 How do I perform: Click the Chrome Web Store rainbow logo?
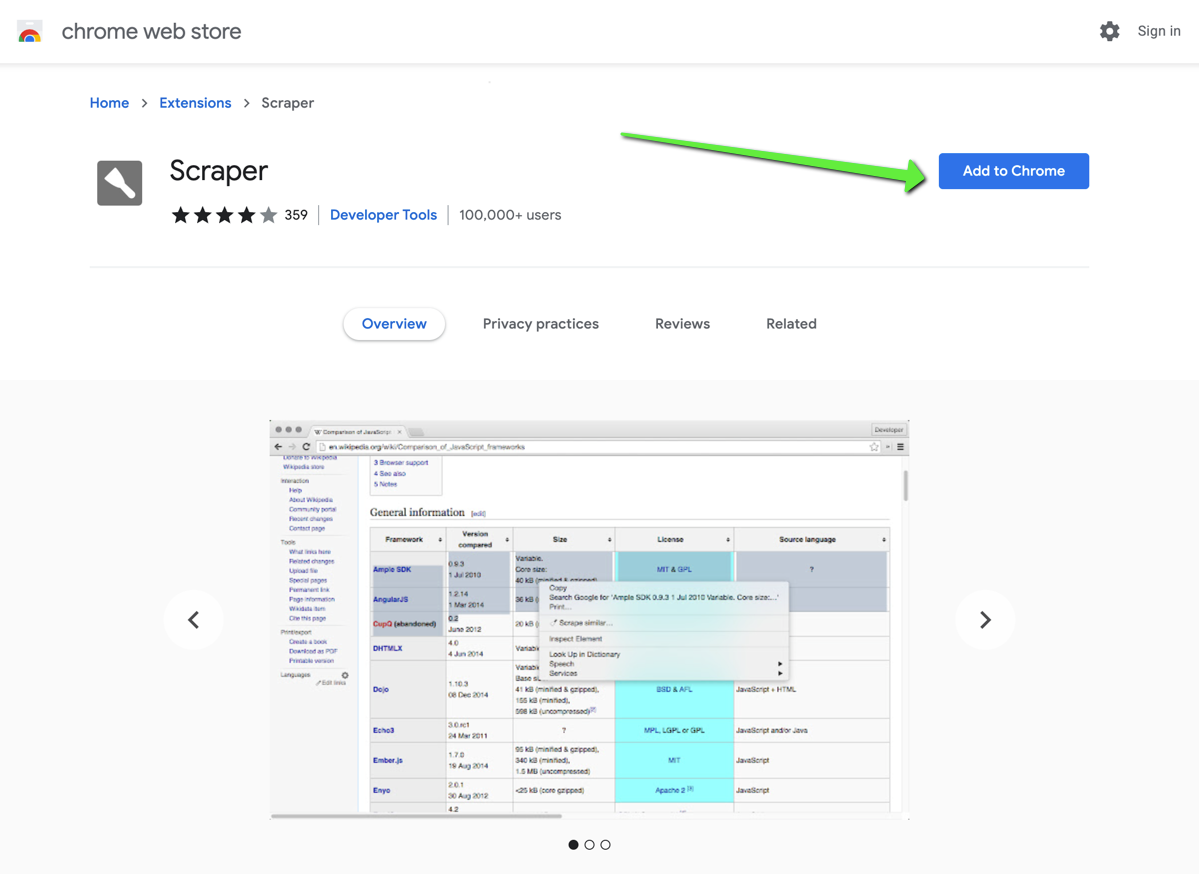[x=30, y=31]
